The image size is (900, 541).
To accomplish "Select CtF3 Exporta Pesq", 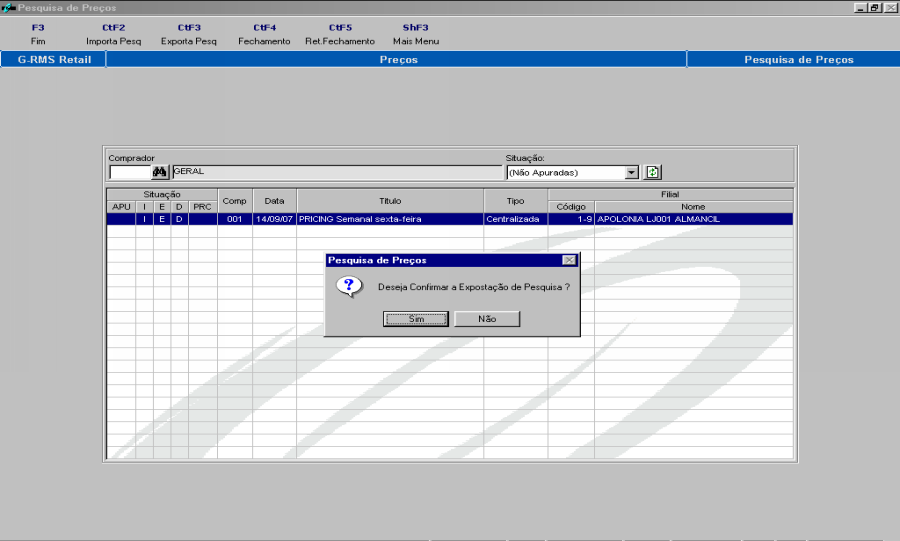I will coord(189,34).
